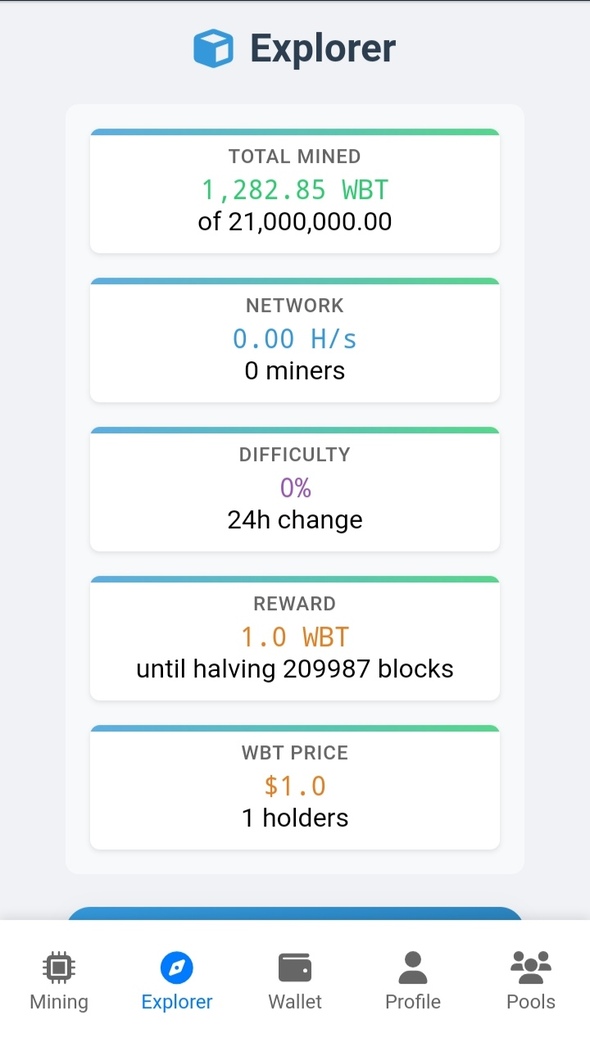Viewport: 590px width, 1042px height.
Task: View the Profile person icon
Action: point(412,967)
